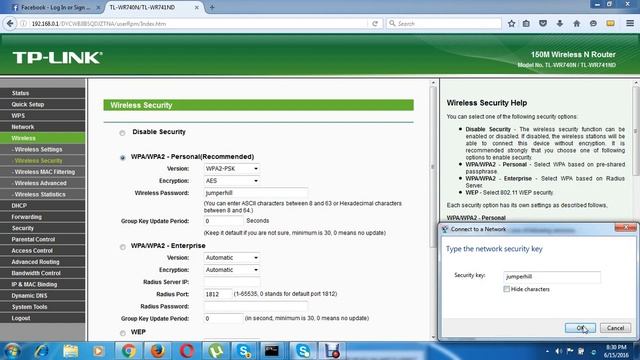Open Opera browser from taskbar
The image size is (640, 360).
coord(187,351)
